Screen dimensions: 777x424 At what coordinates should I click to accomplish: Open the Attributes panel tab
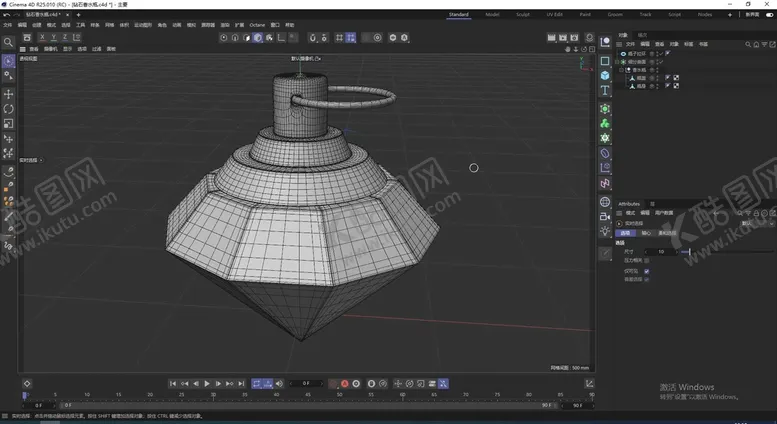[629, 204]
